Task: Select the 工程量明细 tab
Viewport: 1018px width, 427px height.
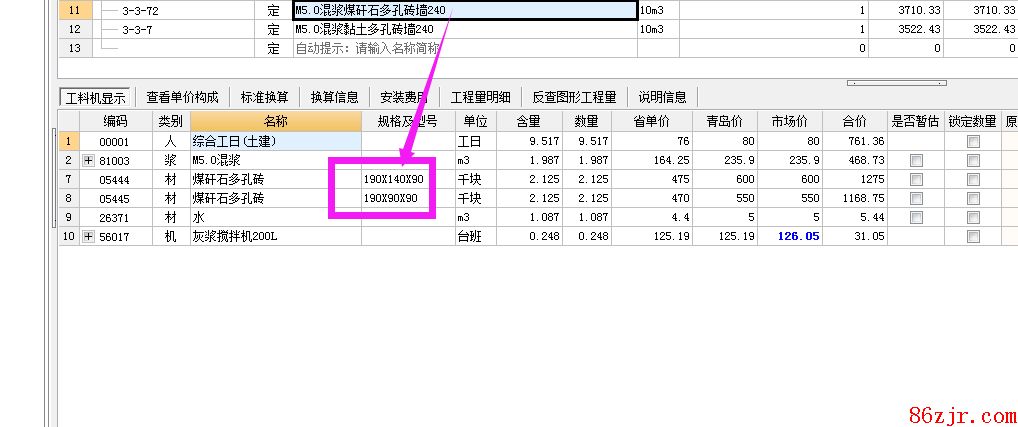Action: (x=480, y=97)
